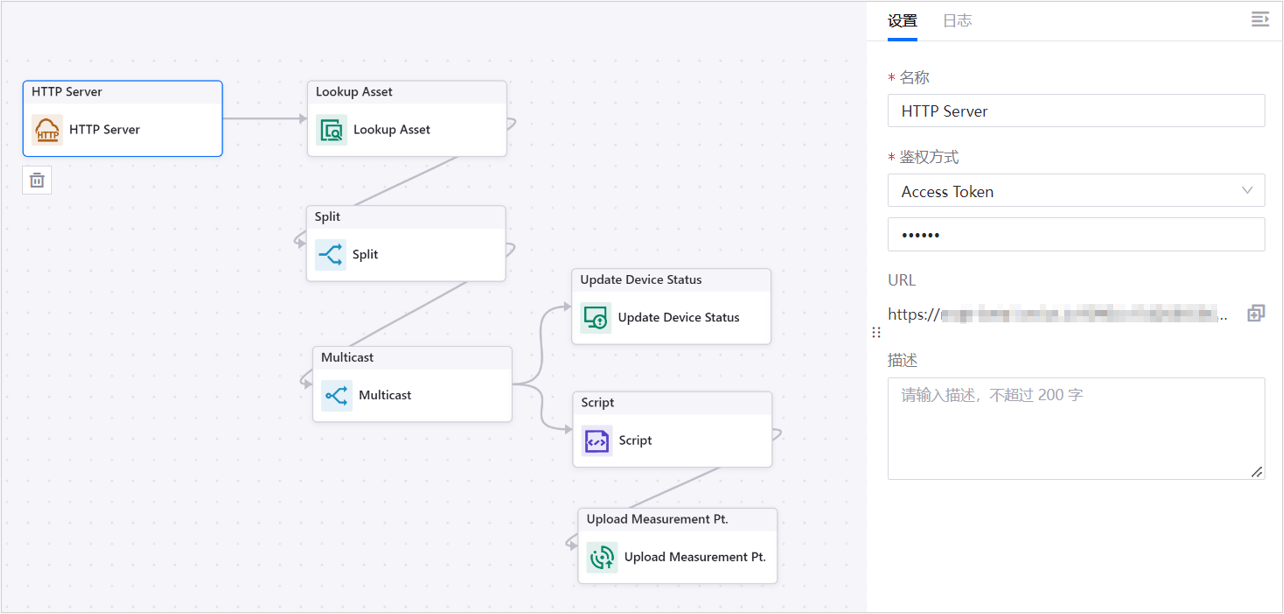The image size is (1284, 614).
Task: Click the Multicast node title header
Action: pyautogui.click(x=412, y=357)
